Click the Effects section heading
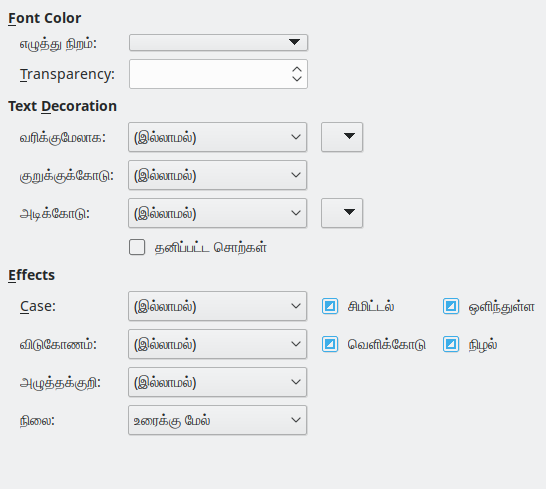Screen dimensions: 546x489 click(x=31, y=275)
